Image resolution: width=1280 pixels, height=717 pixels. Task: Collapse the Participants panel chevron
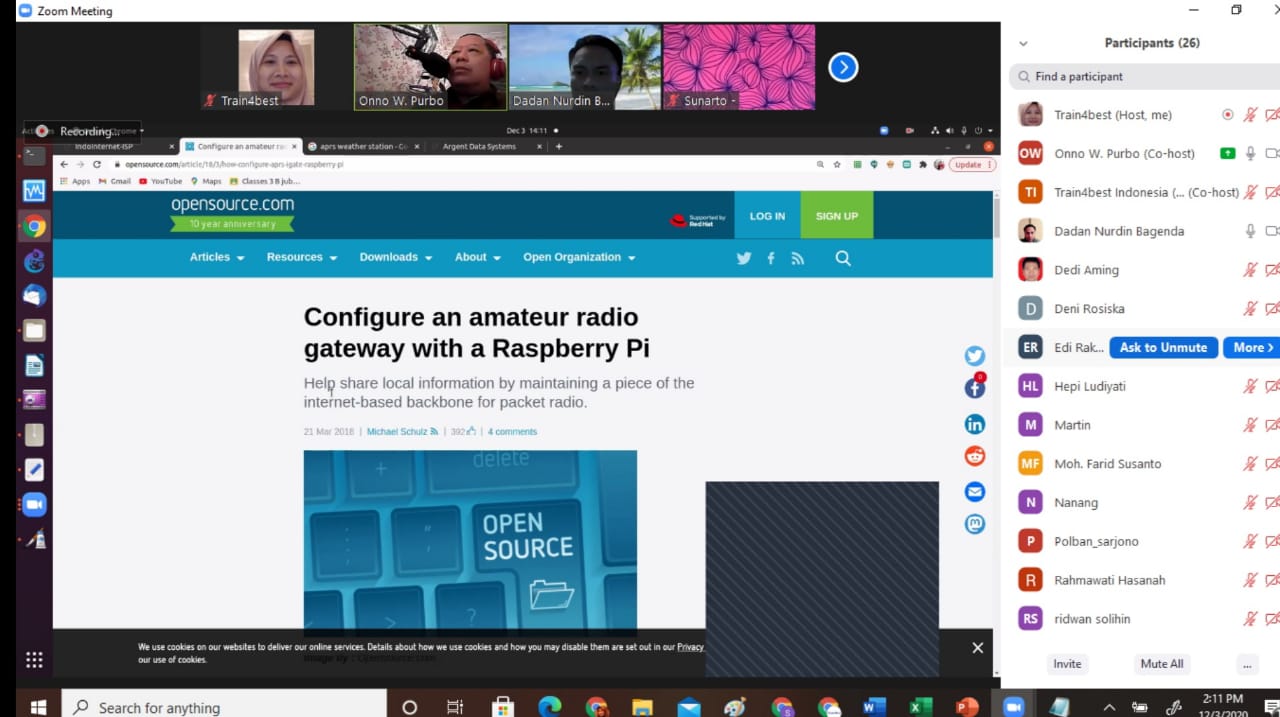point(1022,43)
